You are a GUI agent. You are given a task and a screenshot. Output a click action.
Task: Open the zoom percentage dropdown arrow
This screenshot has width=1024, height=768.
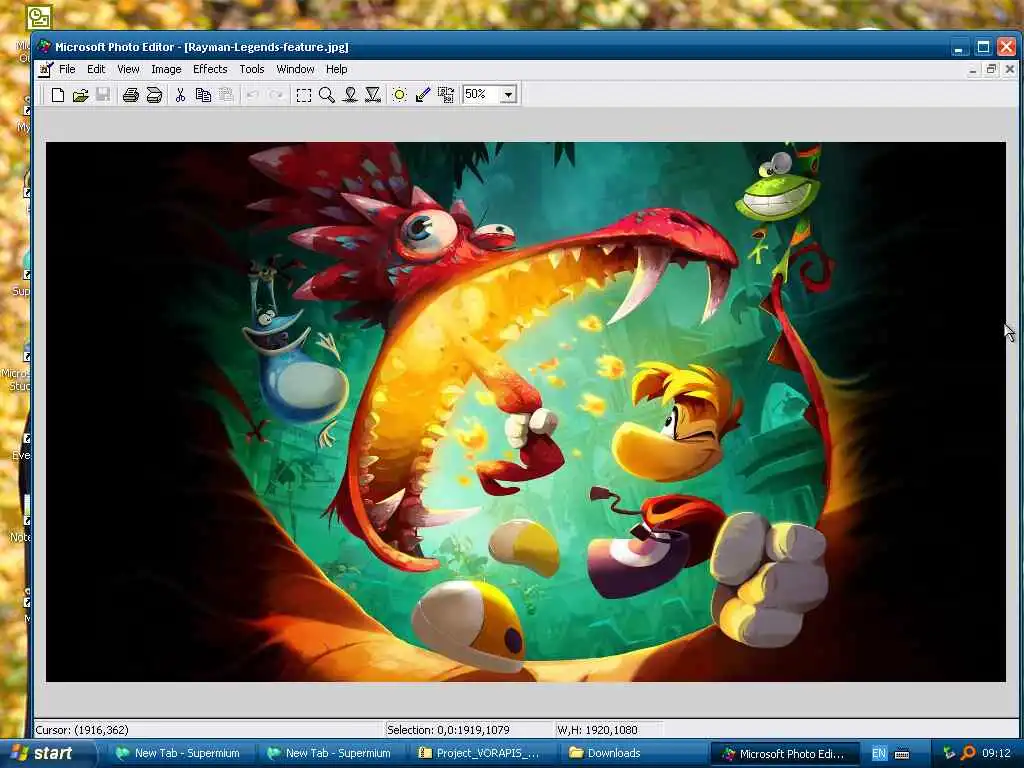(x=508, y=95)
